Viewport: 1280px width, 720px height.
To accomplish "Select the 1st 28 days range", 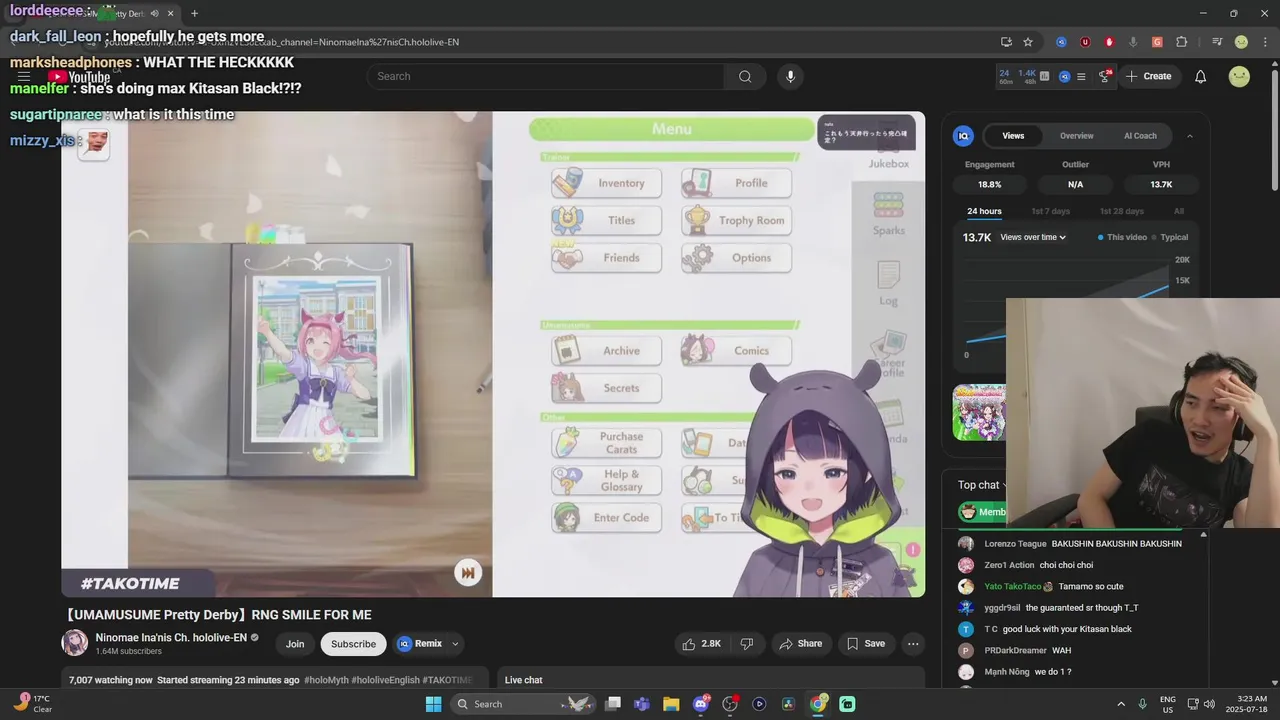I will 1121,211.
